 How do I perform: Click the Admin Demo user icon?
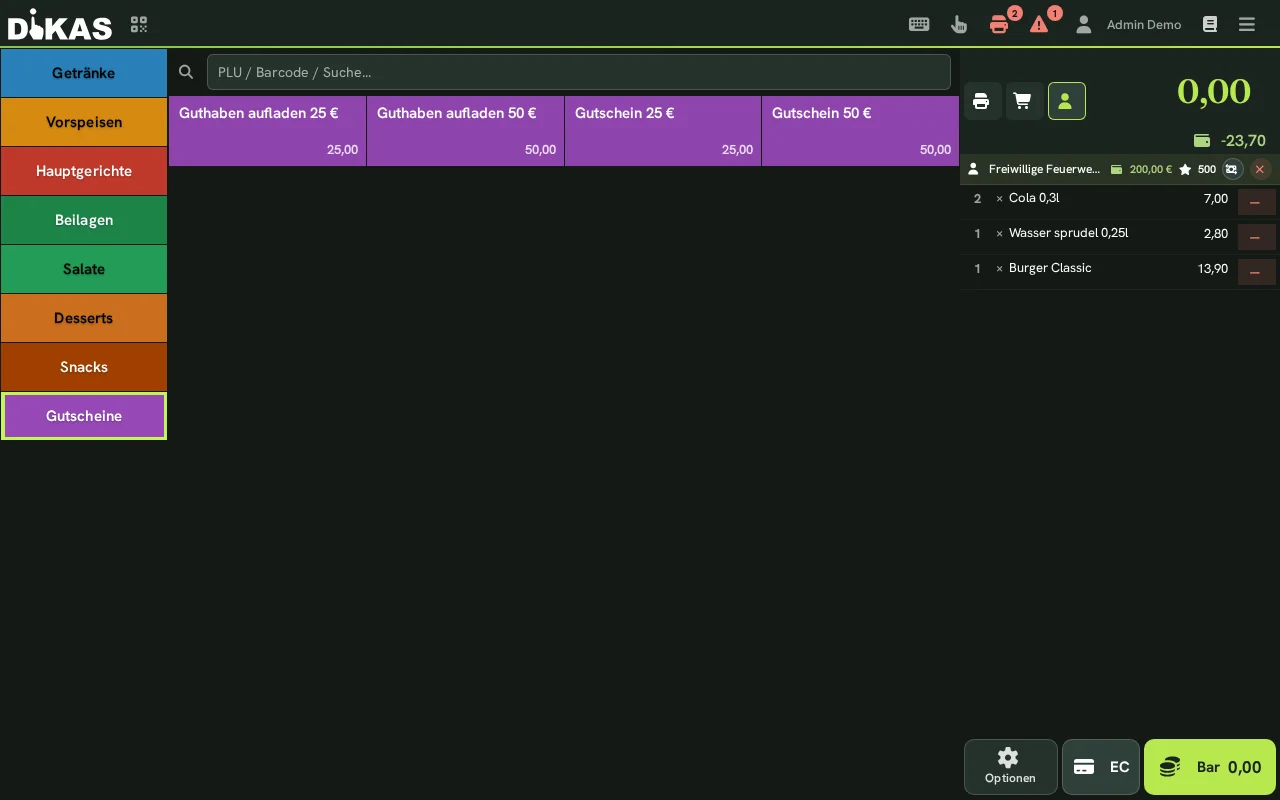(1083, 24)
